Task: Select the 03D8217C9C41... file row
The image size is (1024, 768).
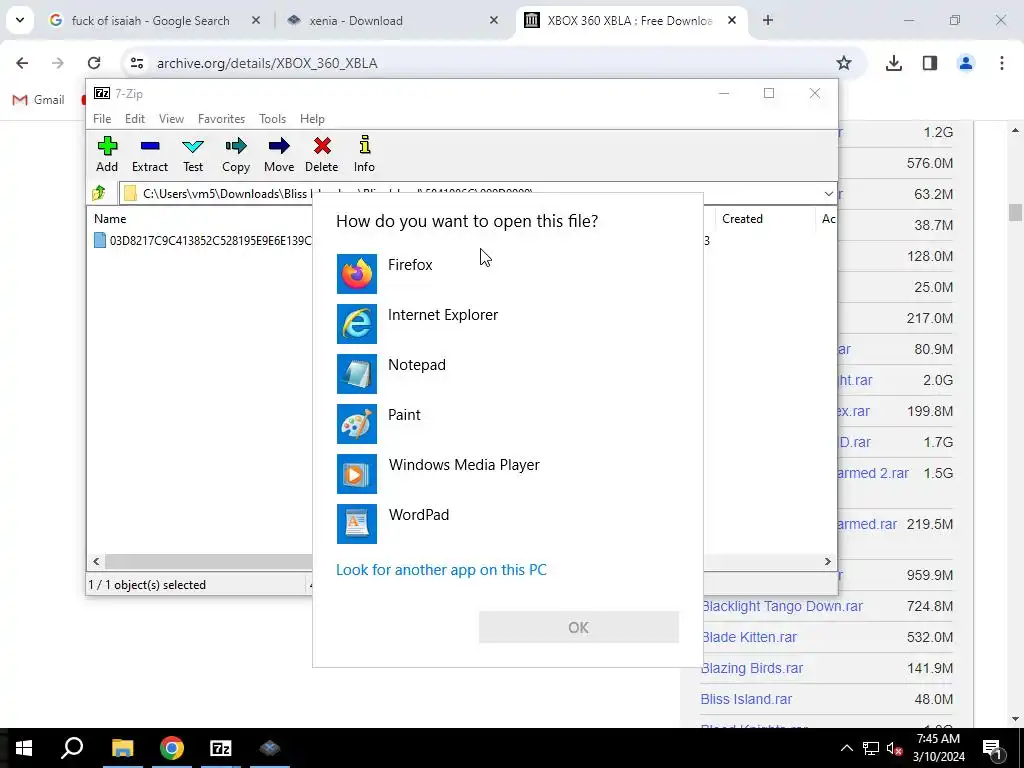Action: tap(202, 240)
